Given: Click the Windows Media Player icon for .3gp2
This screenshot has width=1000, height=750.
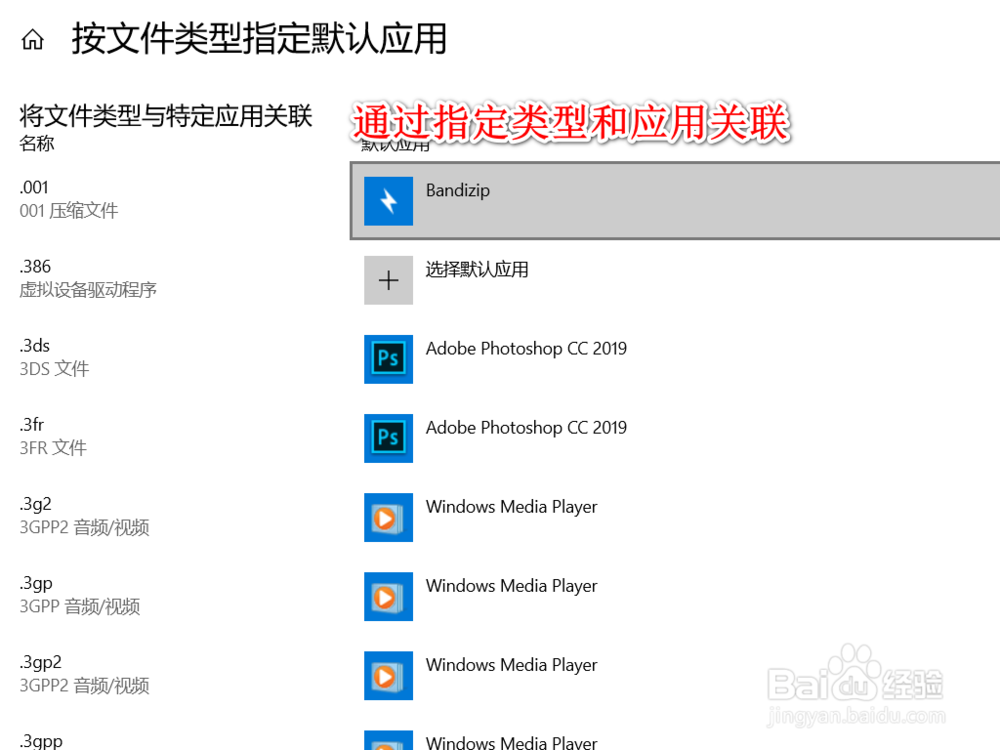Looking at the screenshot, I should click(388, 675).
